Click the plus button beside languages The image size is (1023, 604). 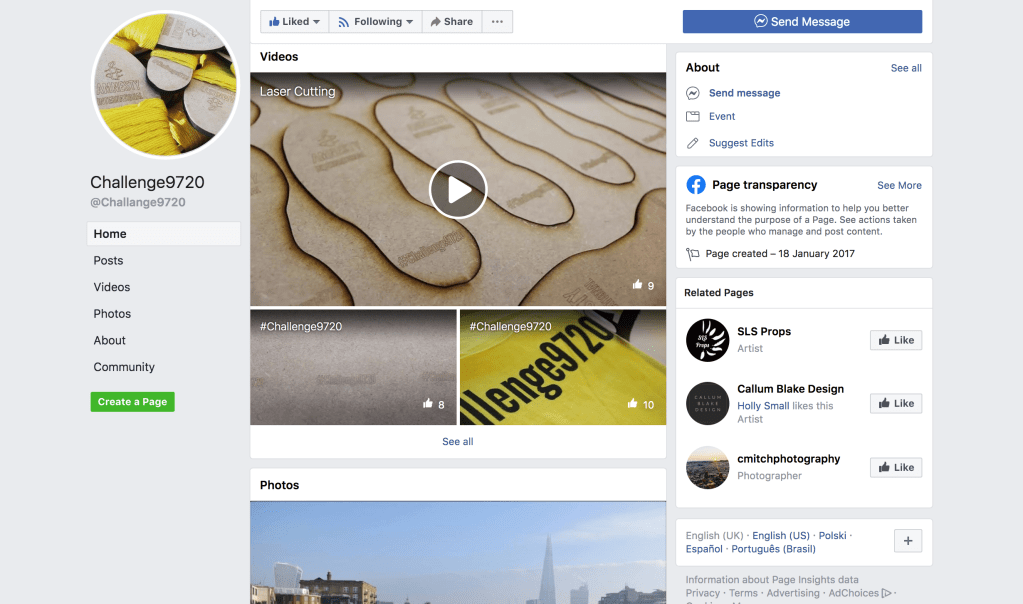tap(907, 541)
